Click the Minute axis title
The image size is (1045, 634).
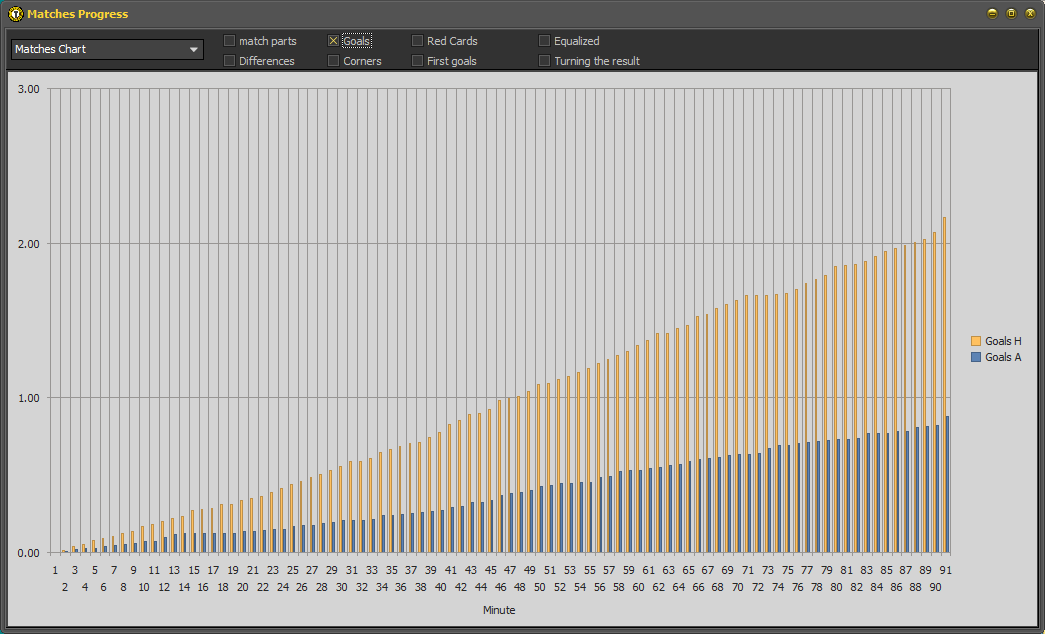[x=499, y=610]
